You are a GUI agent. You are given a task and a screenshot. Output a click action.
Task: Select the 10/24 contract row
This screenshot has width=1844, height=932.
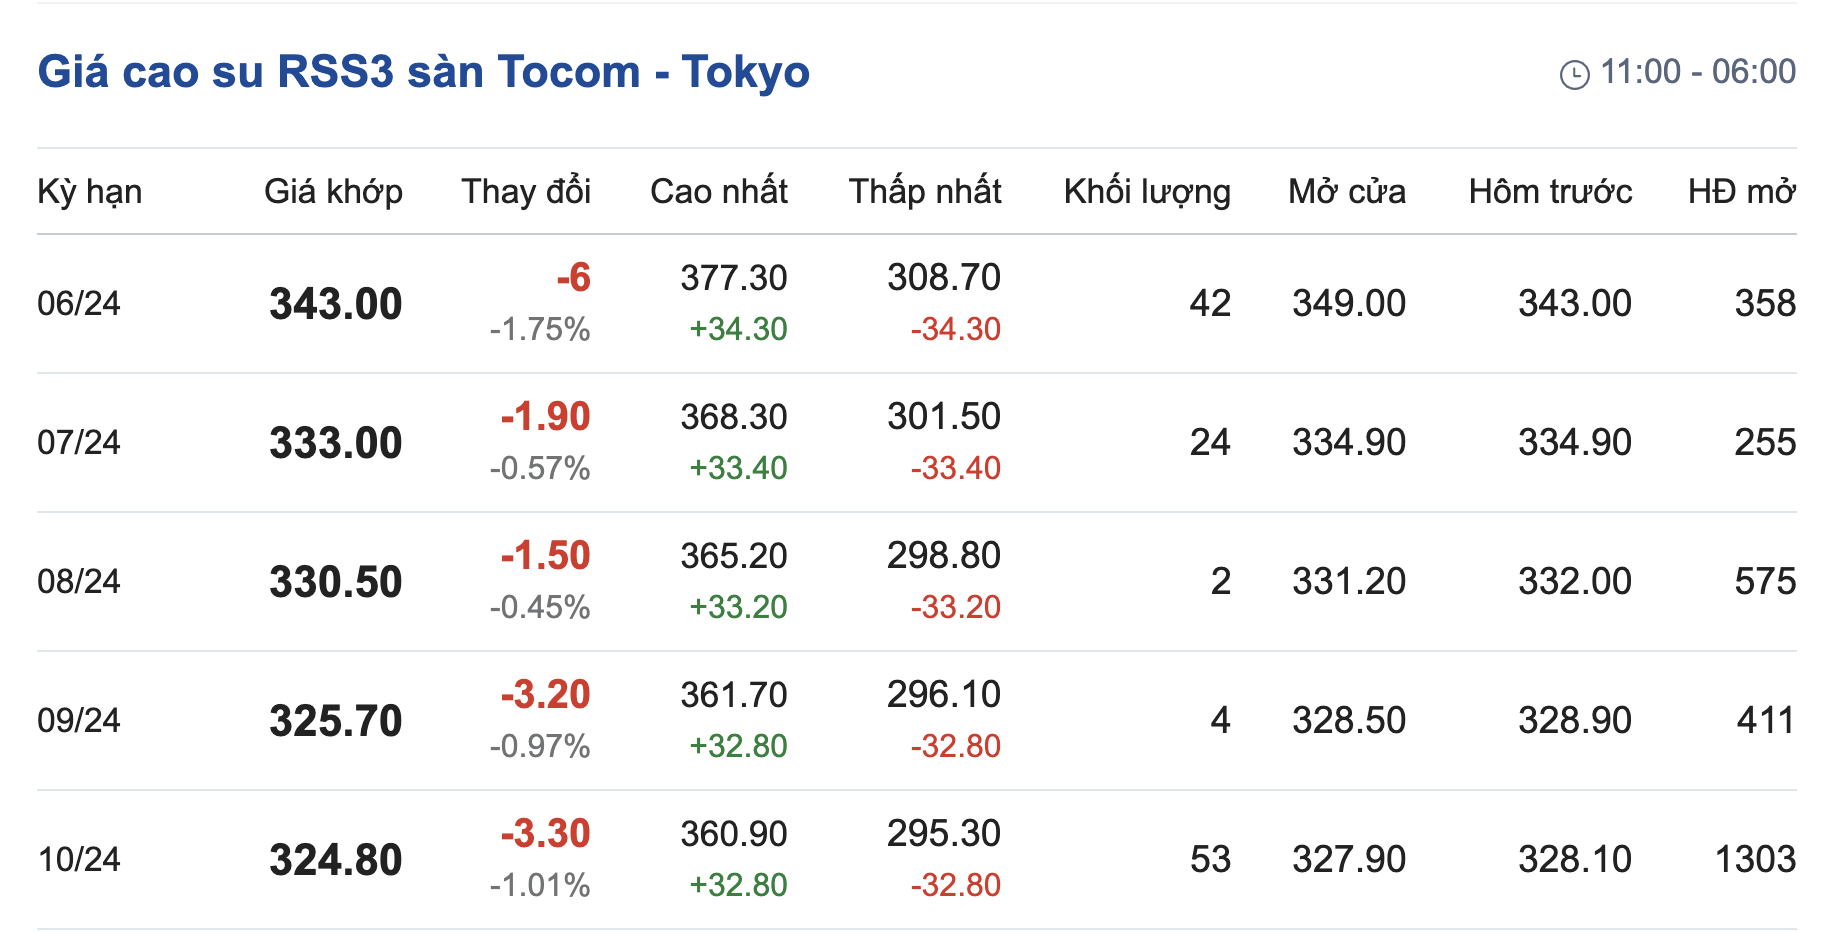tap(79, 859)
